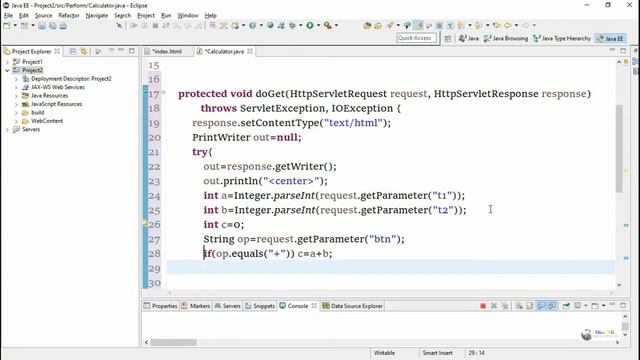Click the Open Console icon

[x=595, y=306]
